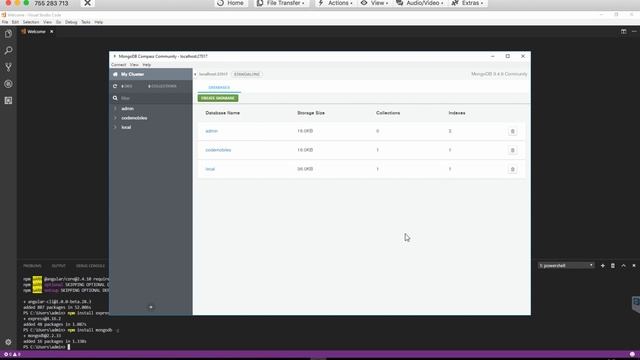Open VS Code Source Control icon

(x=8, y=67)
